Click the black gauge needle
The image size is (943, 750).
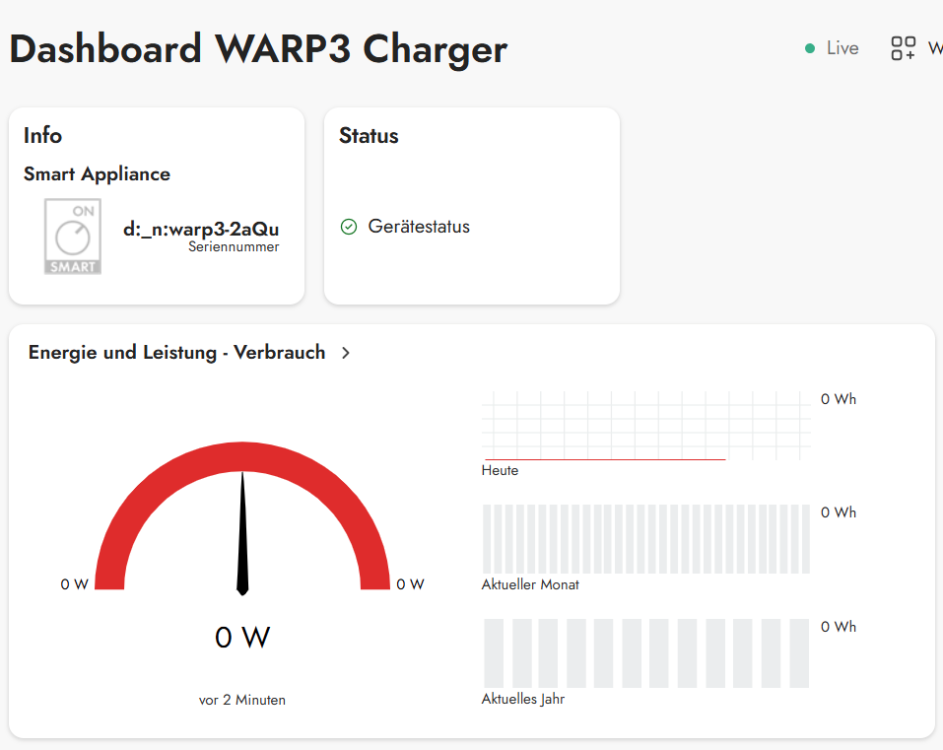pos(242,533)
